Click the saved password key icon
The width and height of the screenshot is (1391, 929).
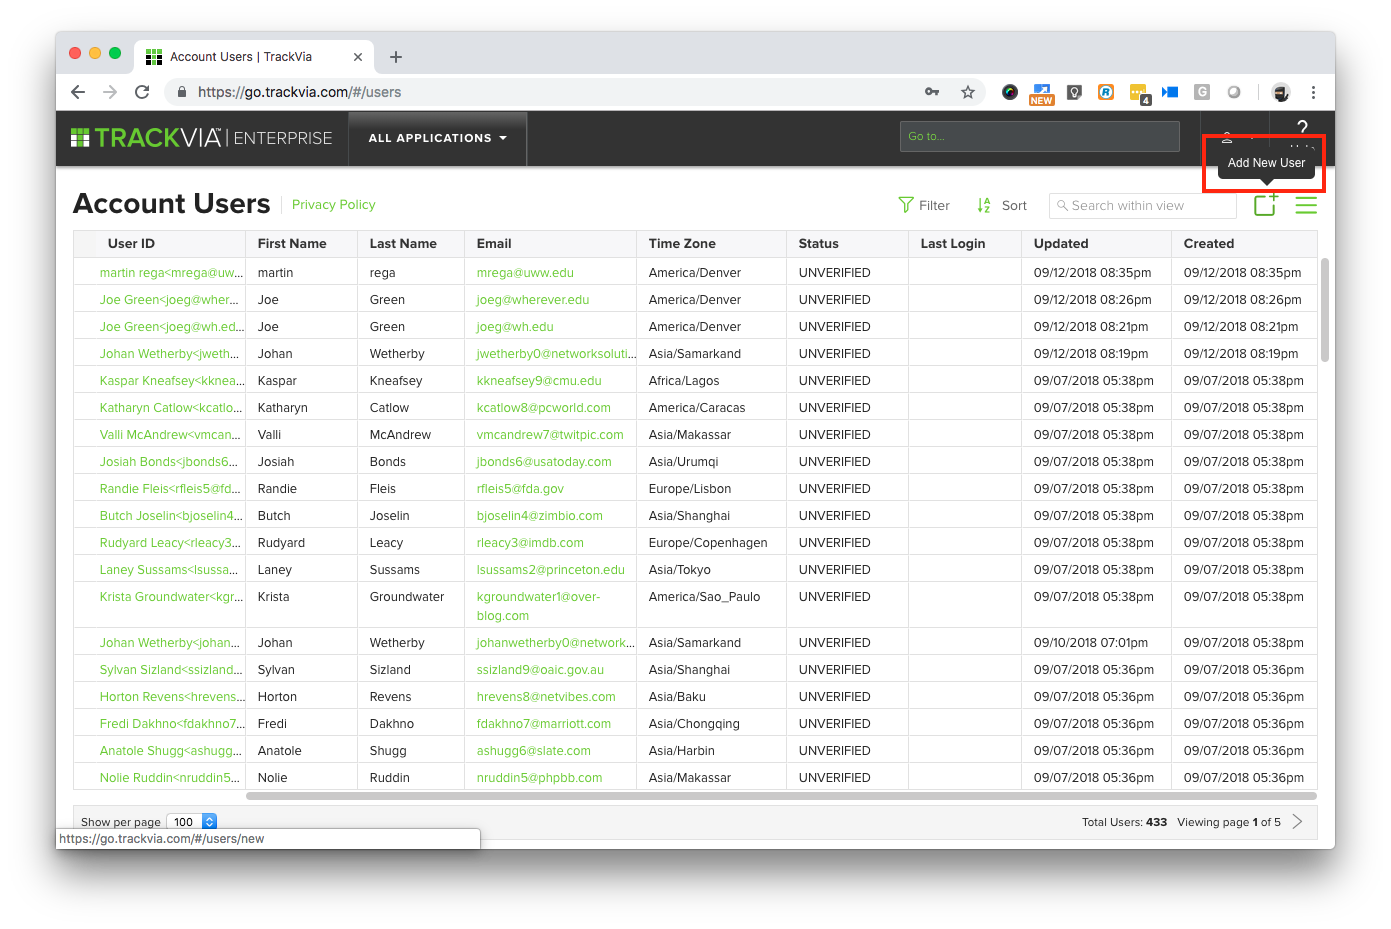tap(932, 92)
